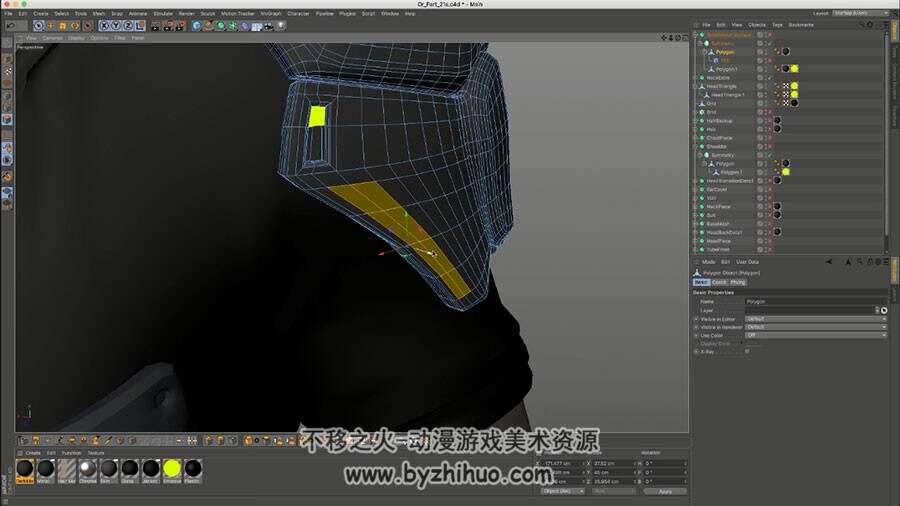This screenshot has width=900, height=506.
Task: Click the Render View clapperboard icon
Action: 156,26
